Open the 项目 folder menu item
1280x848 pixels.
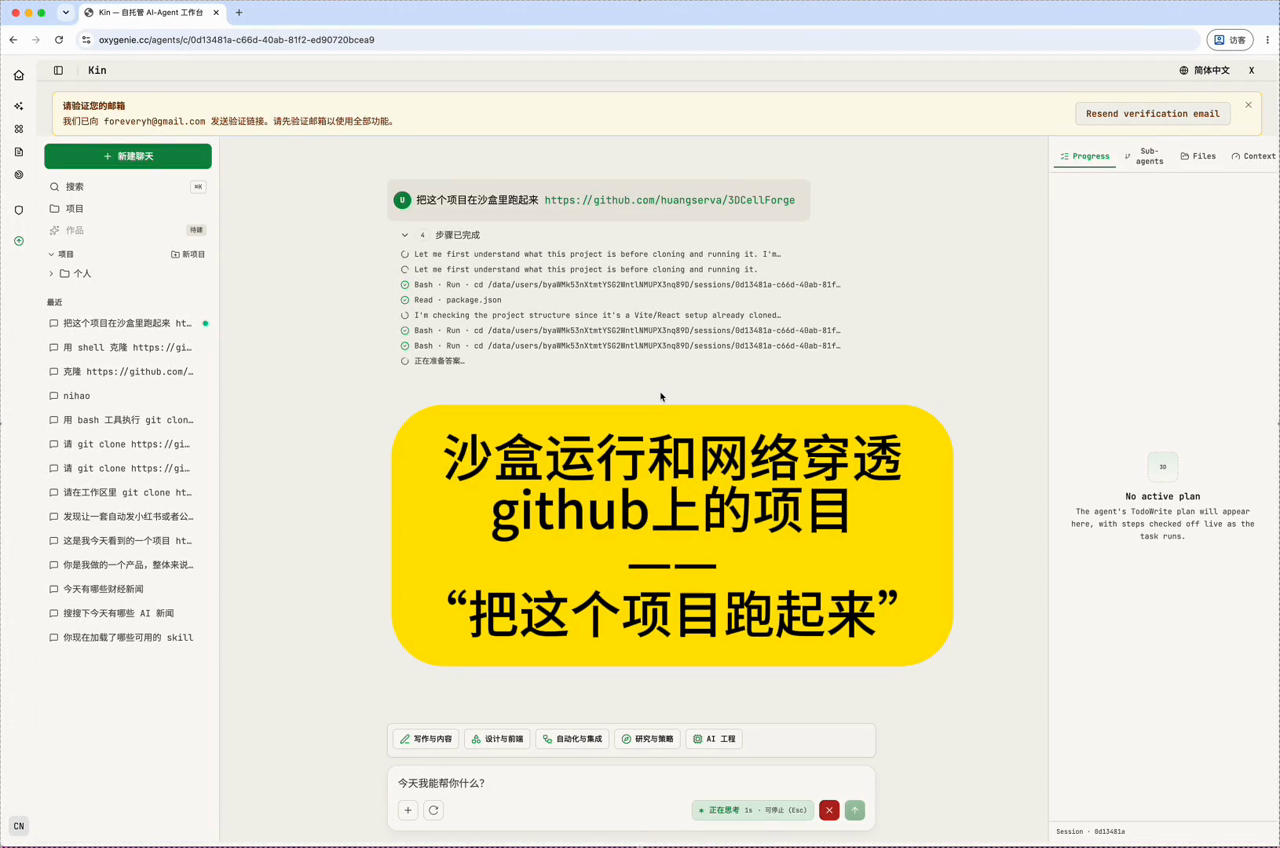pyautogui.click(x=128, y=209)
